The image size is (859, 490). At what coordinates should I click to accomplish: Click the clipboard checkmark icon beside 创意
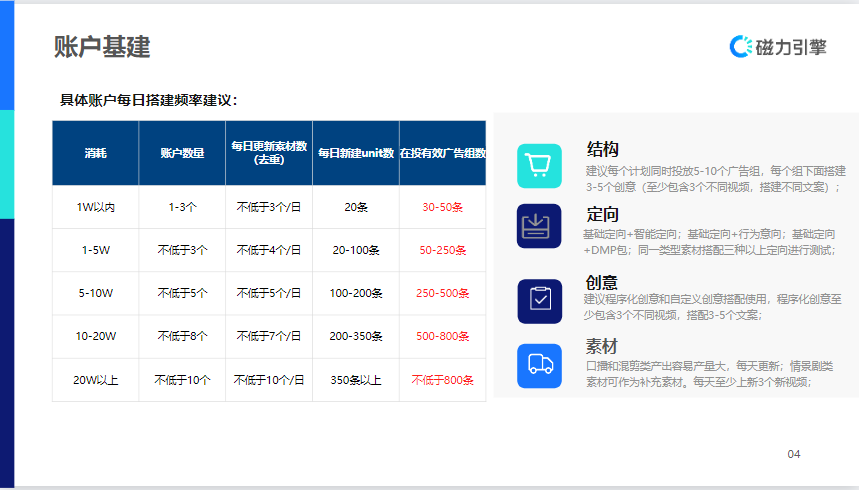click(540, 301)
